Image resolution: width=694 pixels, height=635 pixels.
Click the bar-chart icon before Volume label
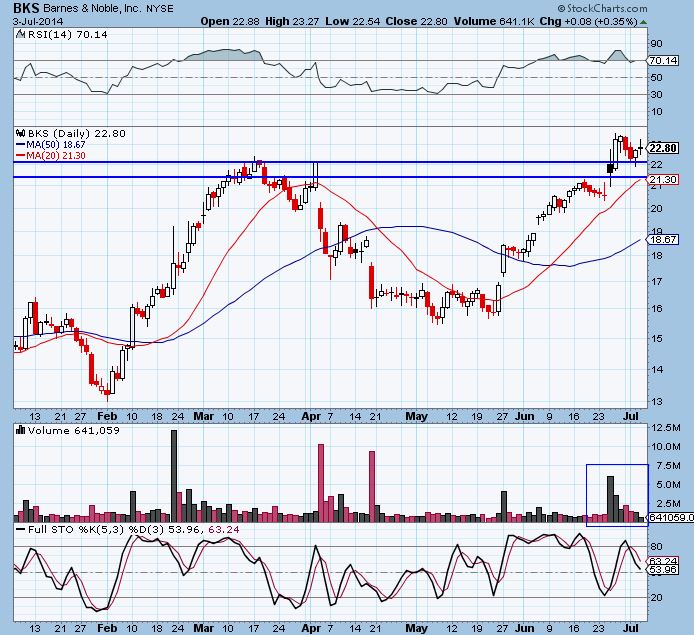pos(20,430)
